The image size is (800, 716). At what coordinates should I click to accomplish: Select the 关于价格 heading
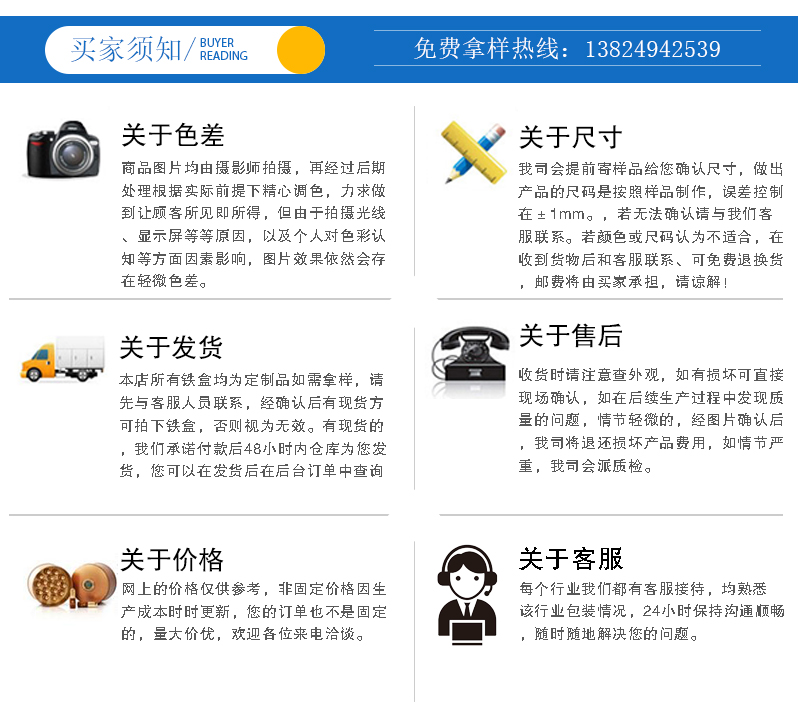pyautogui.click(x=172, y=560)
